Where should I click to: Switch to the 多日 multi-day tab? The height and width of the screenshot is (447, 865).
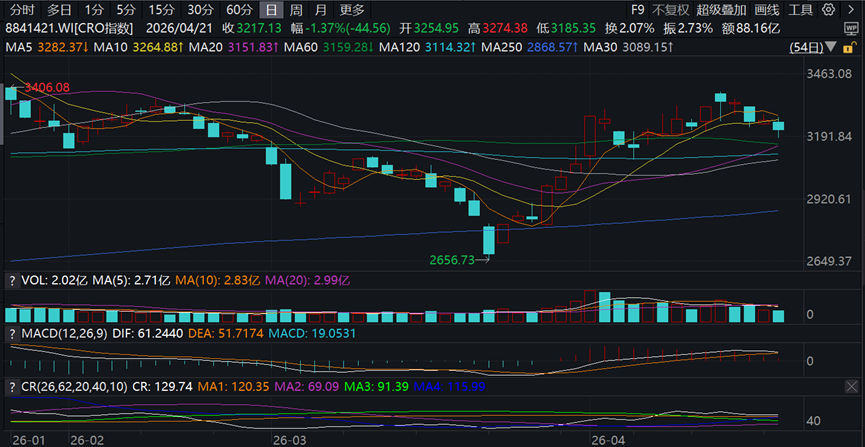click(x=59, y=9)
